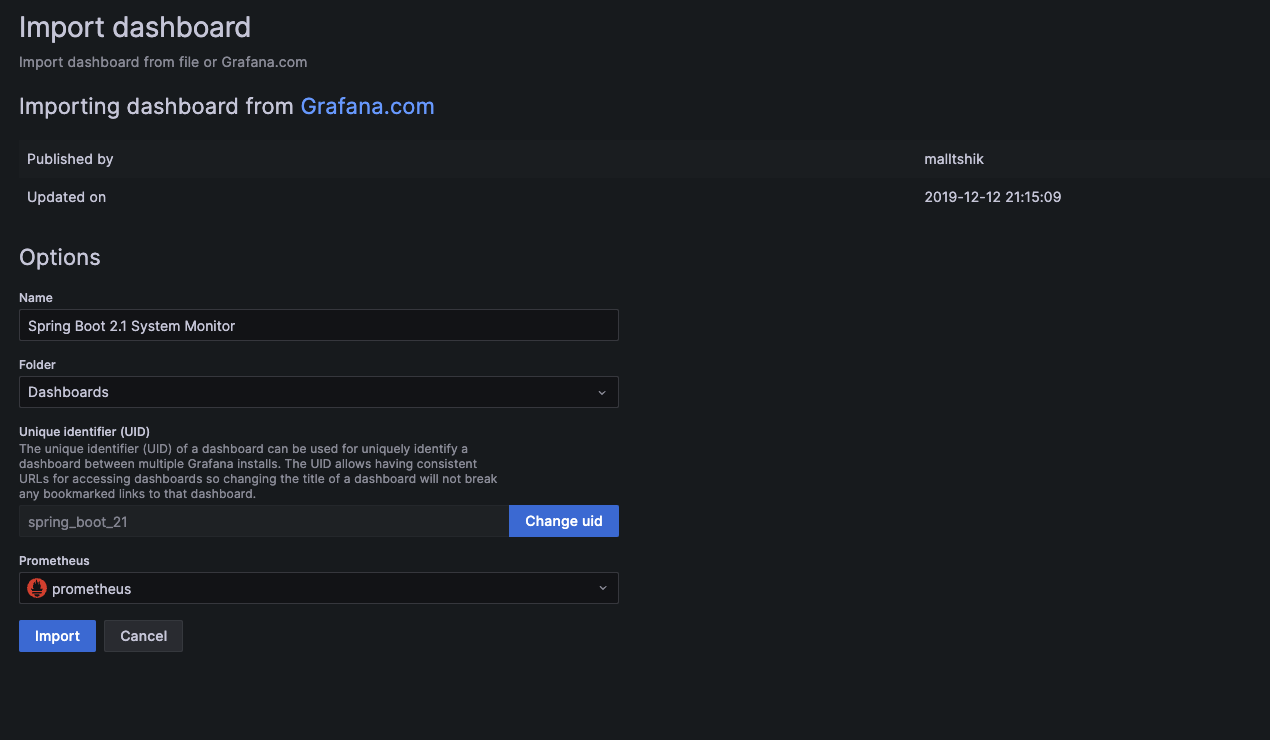Image resolution: width=1270 pixels, height=740 pixels.
Task: Click the Import dashboard page heading
Action: pyautogui.click(x=135, y=27)
